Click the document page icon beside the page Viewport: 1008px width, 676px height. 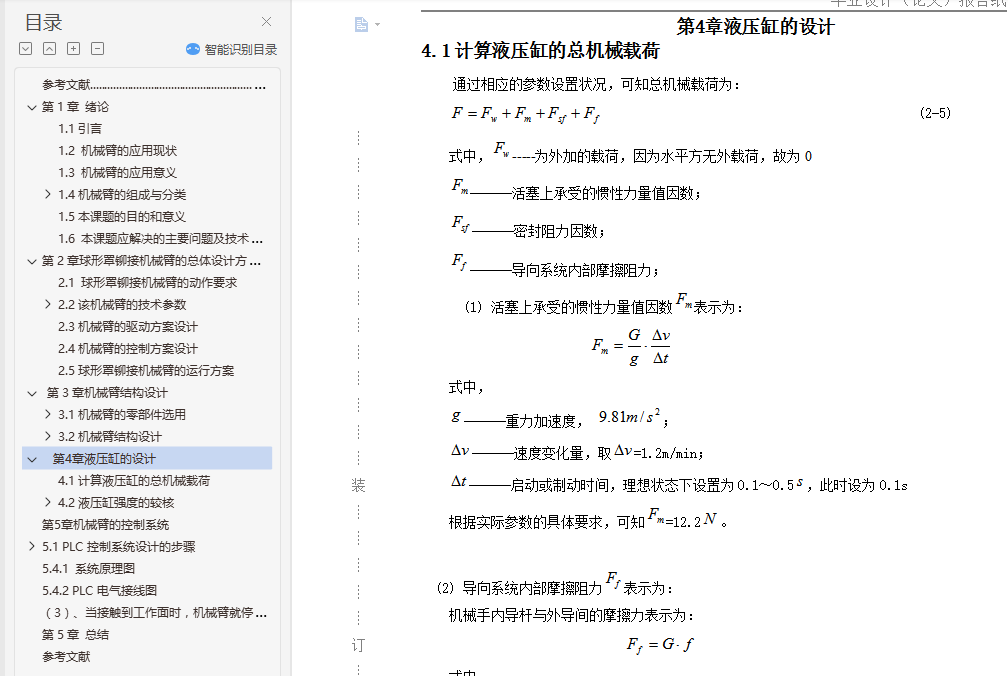[x=361, y=24]
